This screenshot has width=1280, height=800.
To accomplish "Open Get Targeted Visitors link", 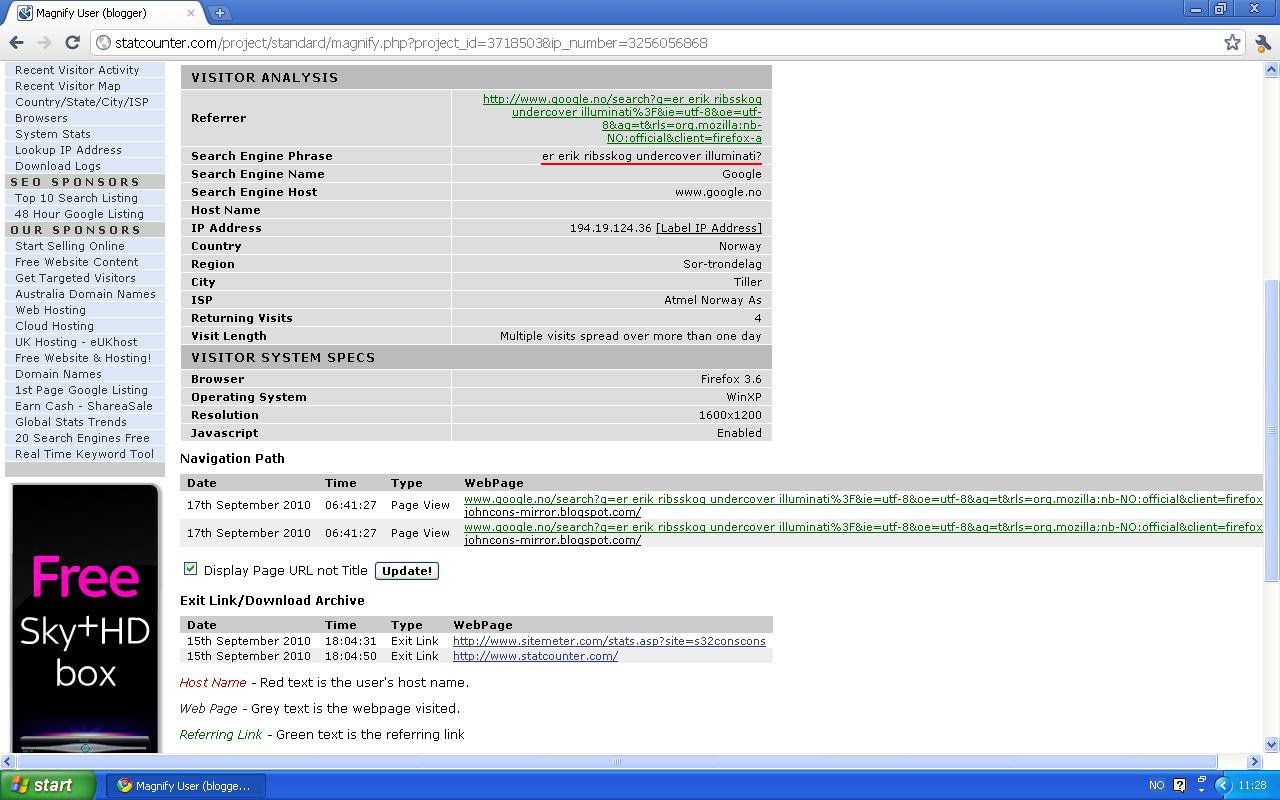I will 75,278.
